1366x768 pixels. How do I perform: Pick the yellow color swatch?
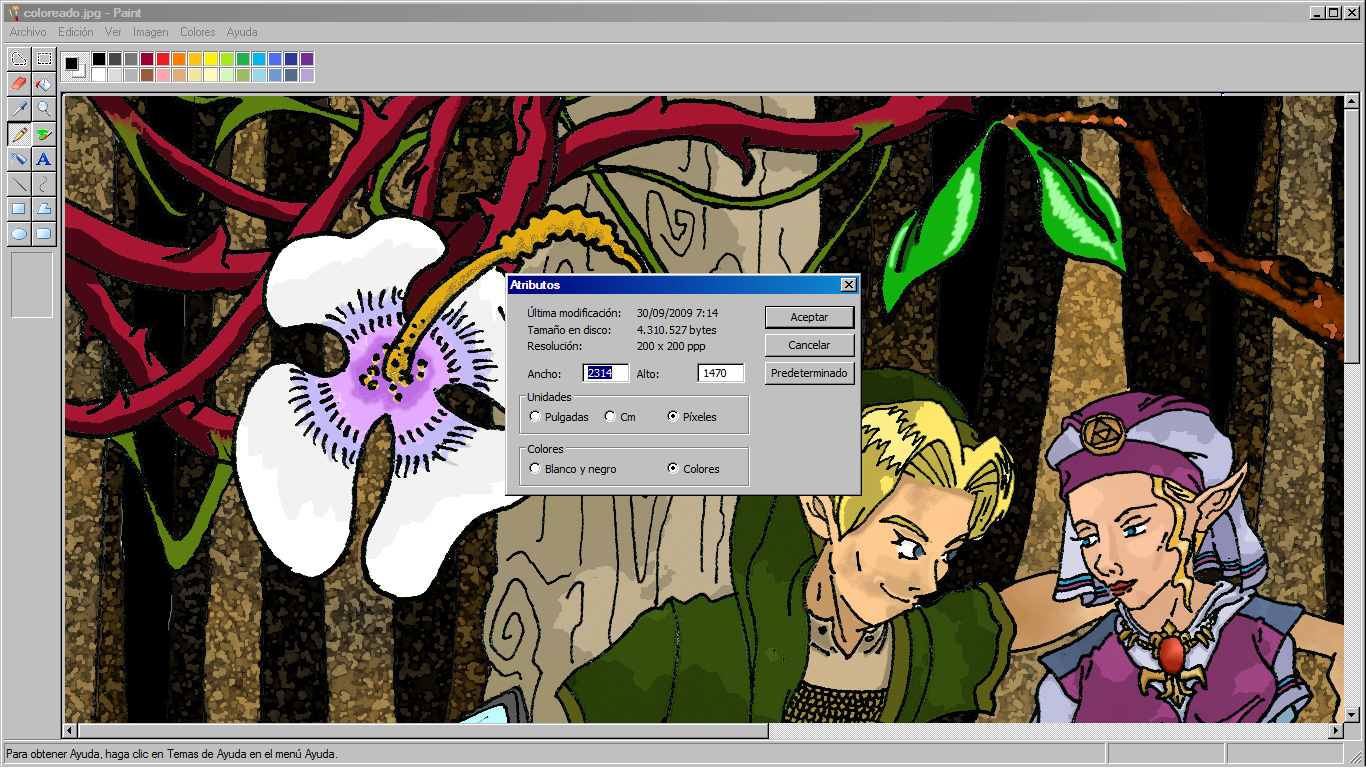pos(211,59)
